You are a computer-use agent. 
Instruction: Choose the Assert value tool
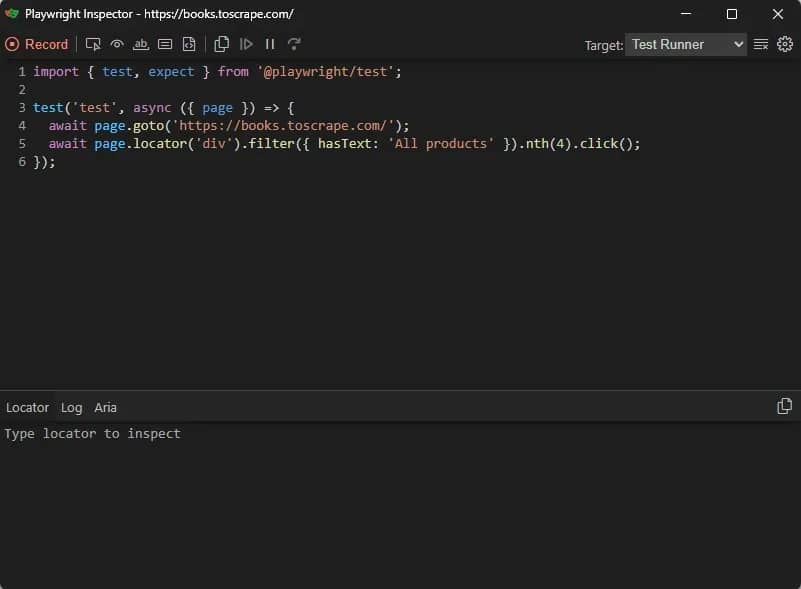point(165,44)
